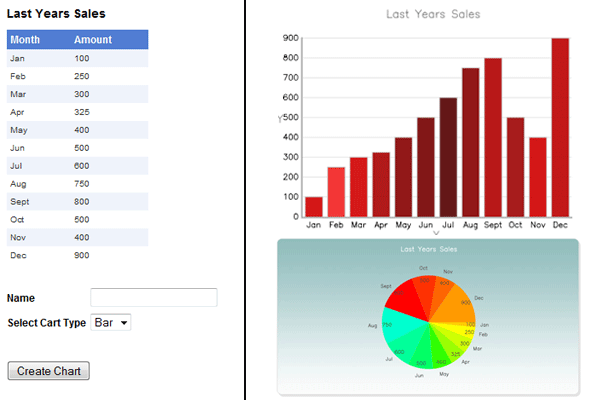Select the Mar row month cell
600x400 pixels.
(18, 94)
